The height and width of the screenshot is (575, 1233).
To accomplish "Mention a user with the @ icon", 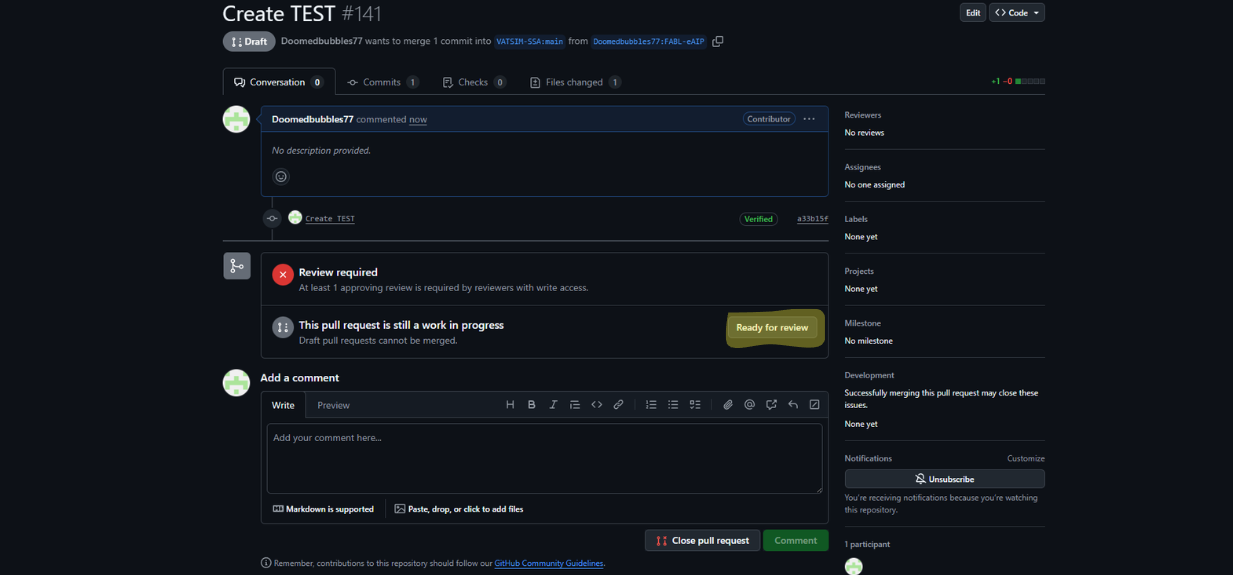I will (x=749, y=405).
